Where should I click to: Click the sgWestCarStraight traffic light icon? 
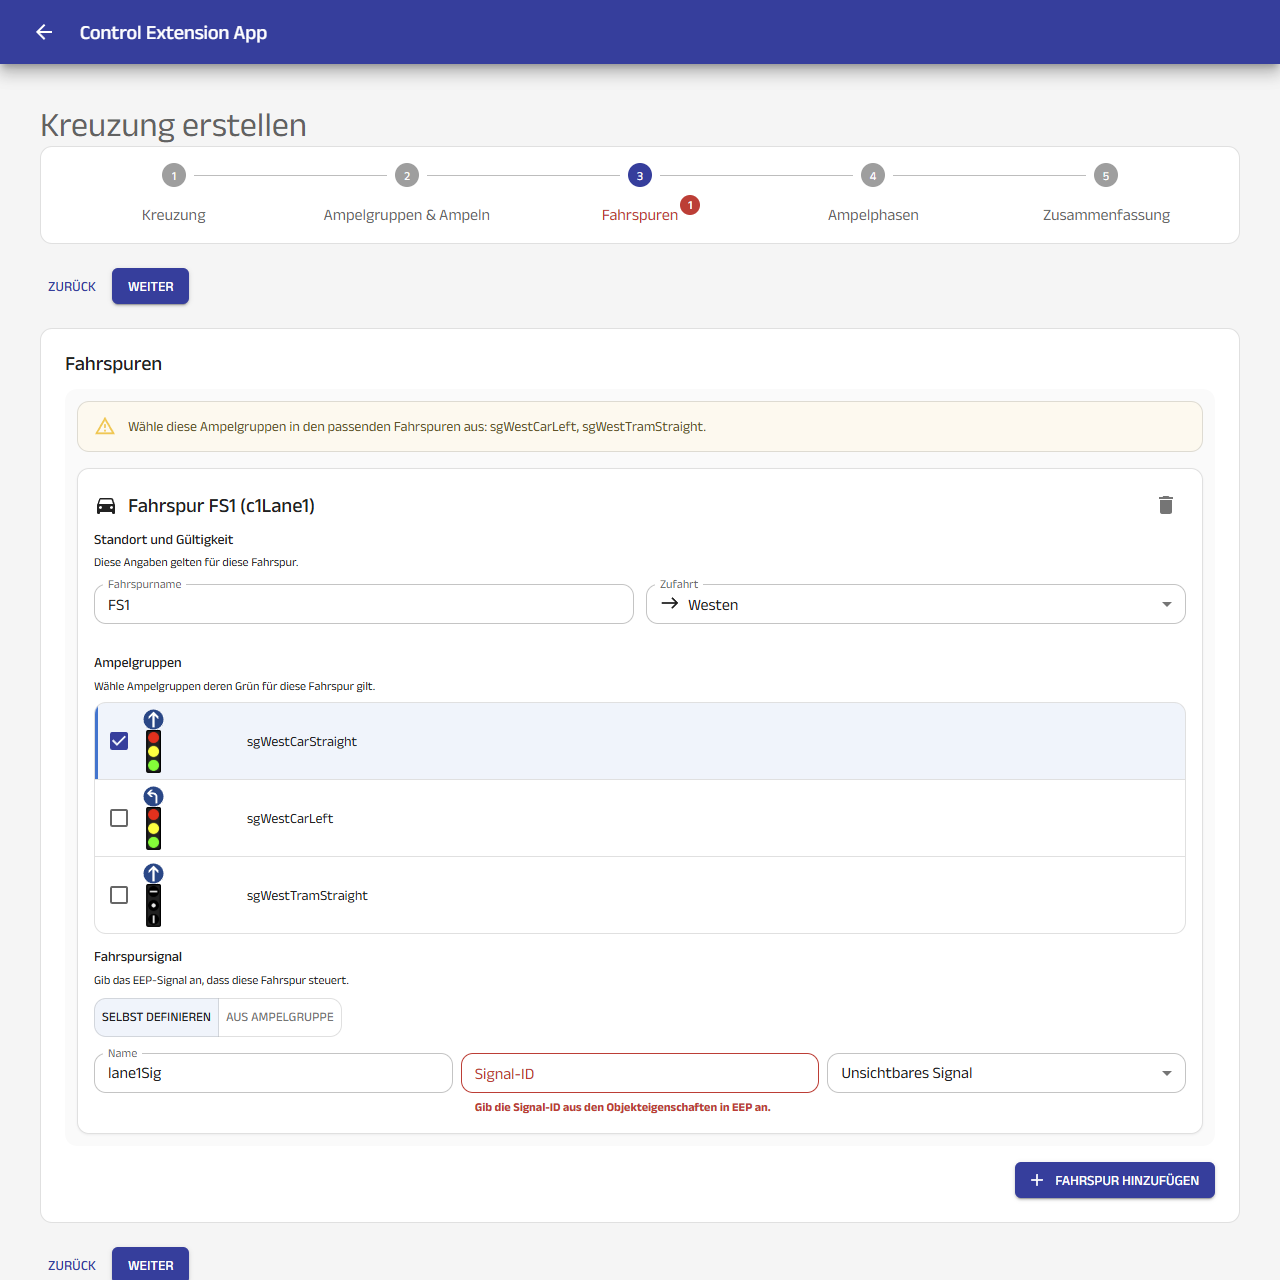point(153,741)
